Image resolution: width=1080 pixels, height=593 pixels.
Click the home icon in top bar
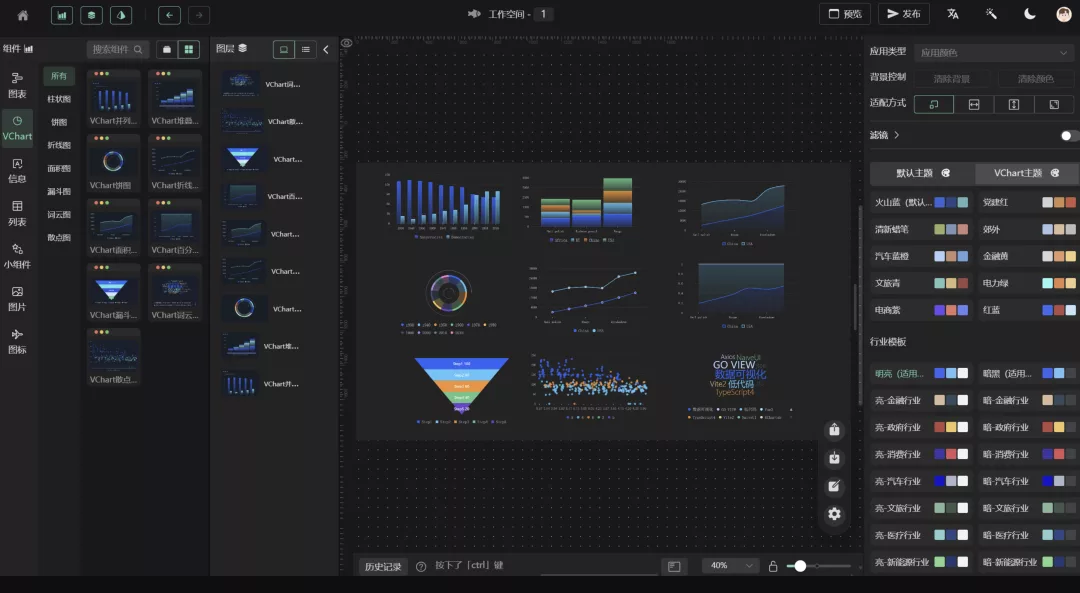(23, 15)
